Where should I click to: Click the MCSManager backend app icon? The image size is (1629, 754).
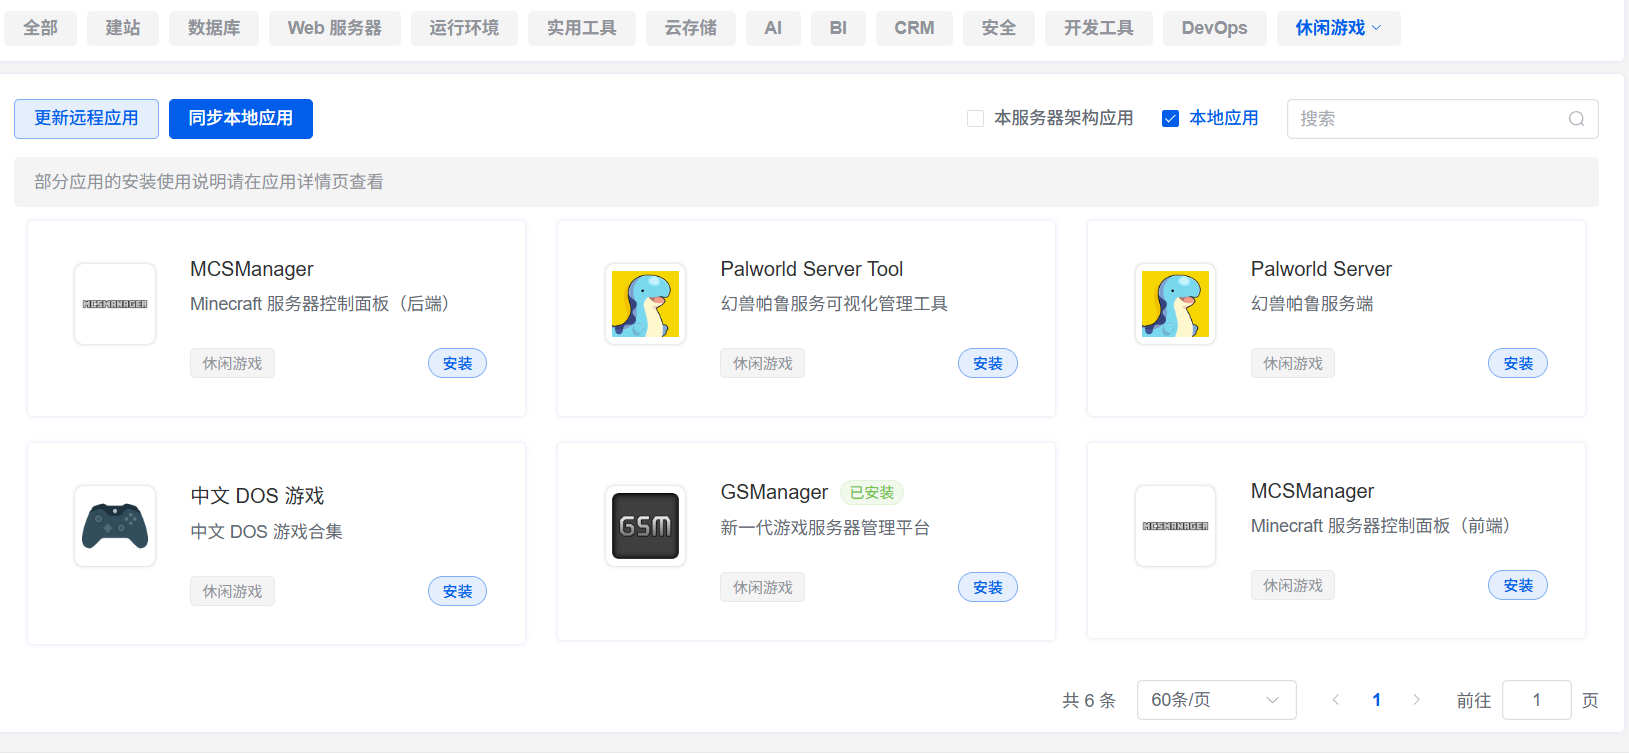[x=115, y=304]
